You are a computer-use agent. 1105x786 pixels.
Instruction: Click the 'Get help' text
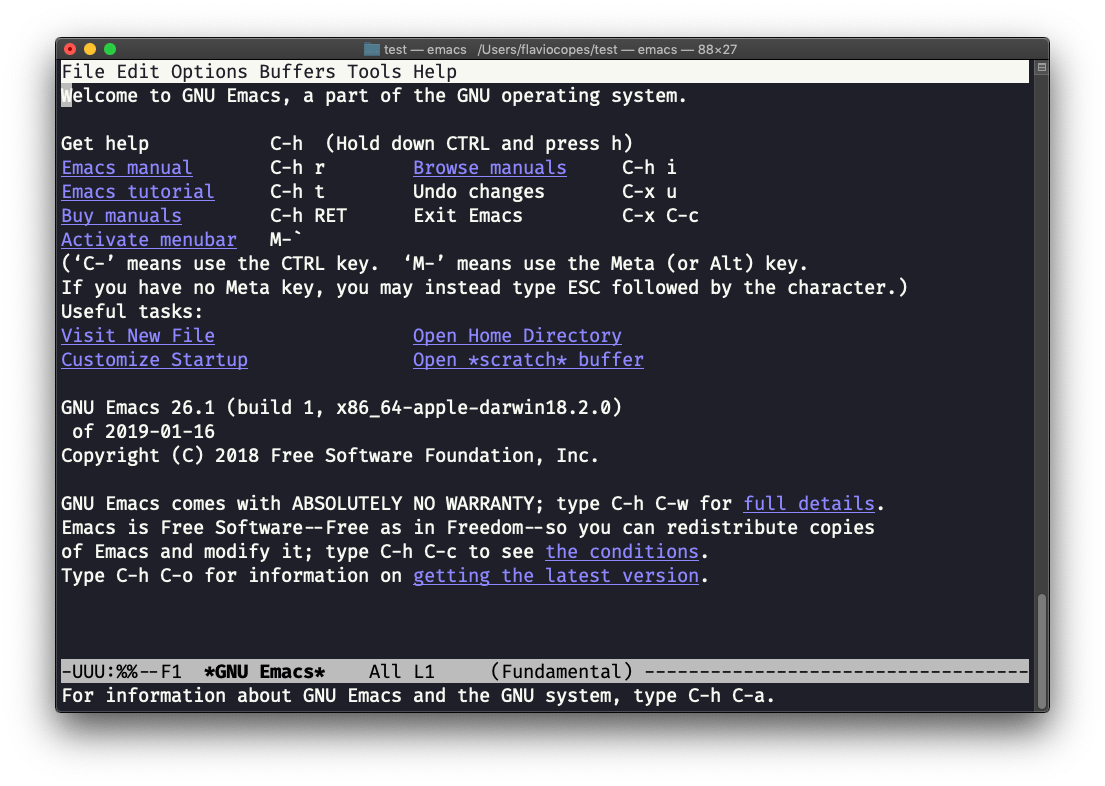105,144
